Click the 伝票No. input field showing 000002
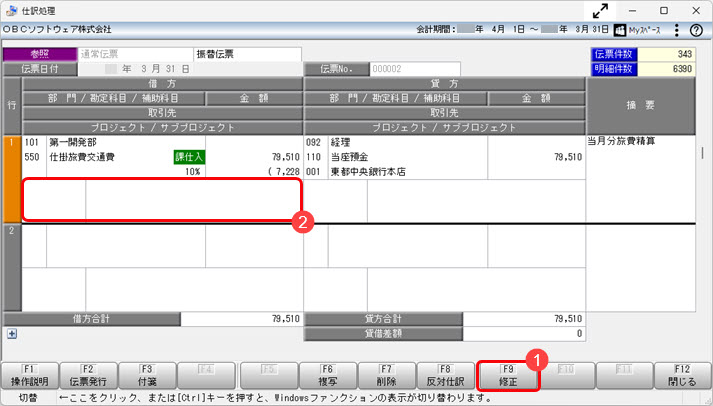The image size is (713, 406). 415,69
